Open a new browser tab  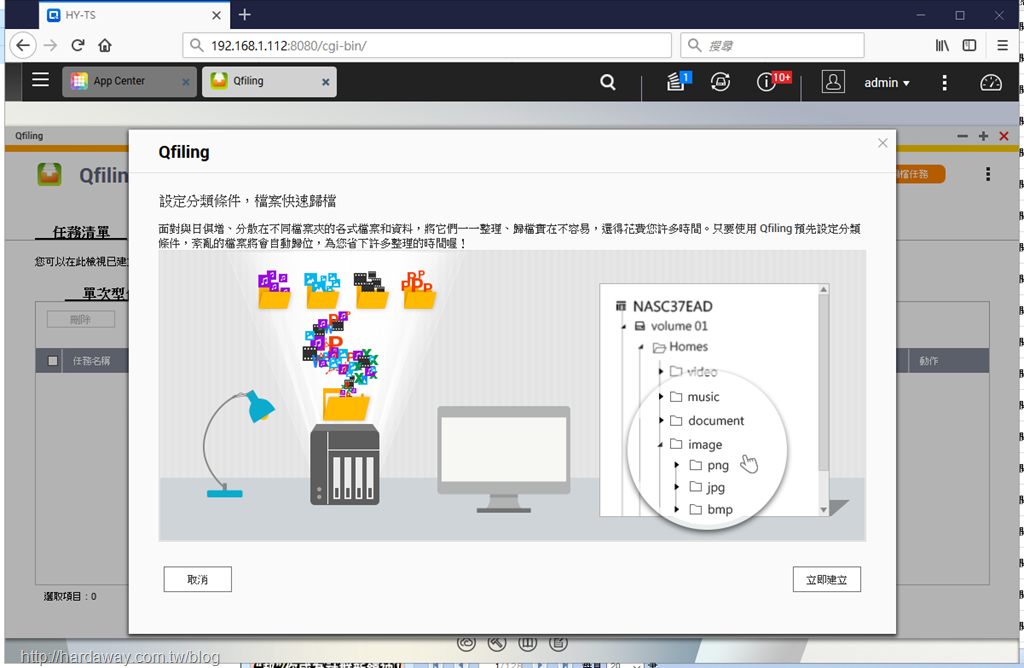click(x=244, y=14)
